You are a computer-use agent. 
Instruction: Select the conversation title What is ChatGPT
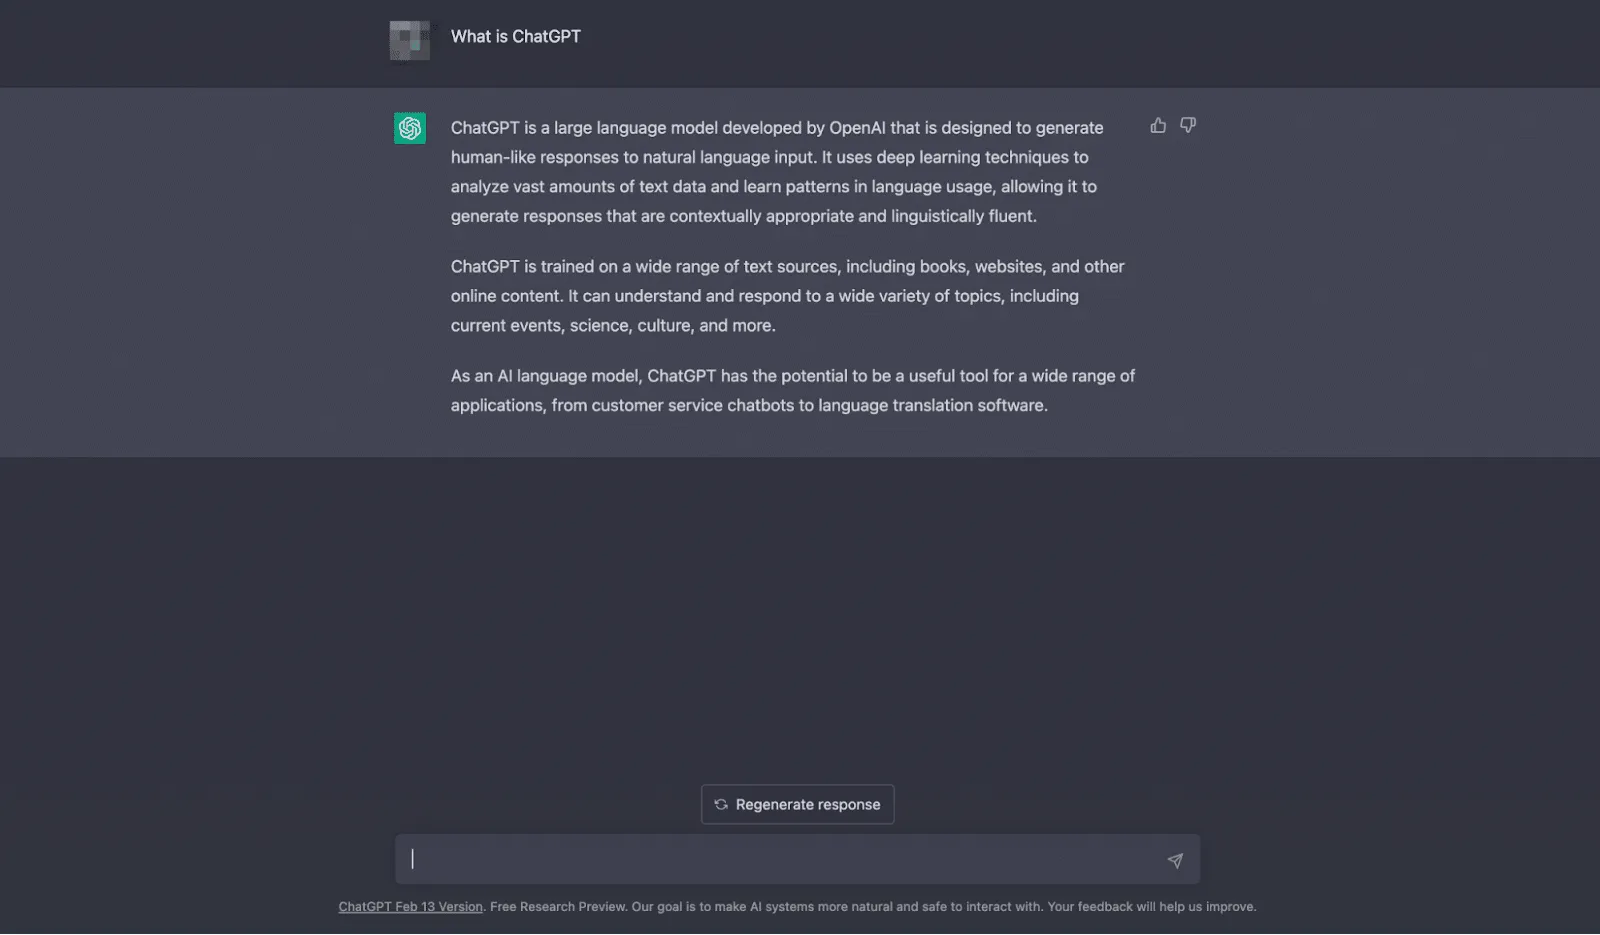[x=517, y=36]
